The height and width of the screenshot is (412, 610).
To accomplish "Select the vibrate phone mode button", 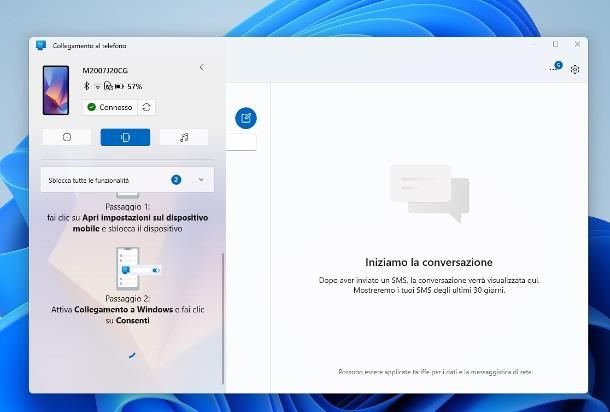I will tap(125, 137).
